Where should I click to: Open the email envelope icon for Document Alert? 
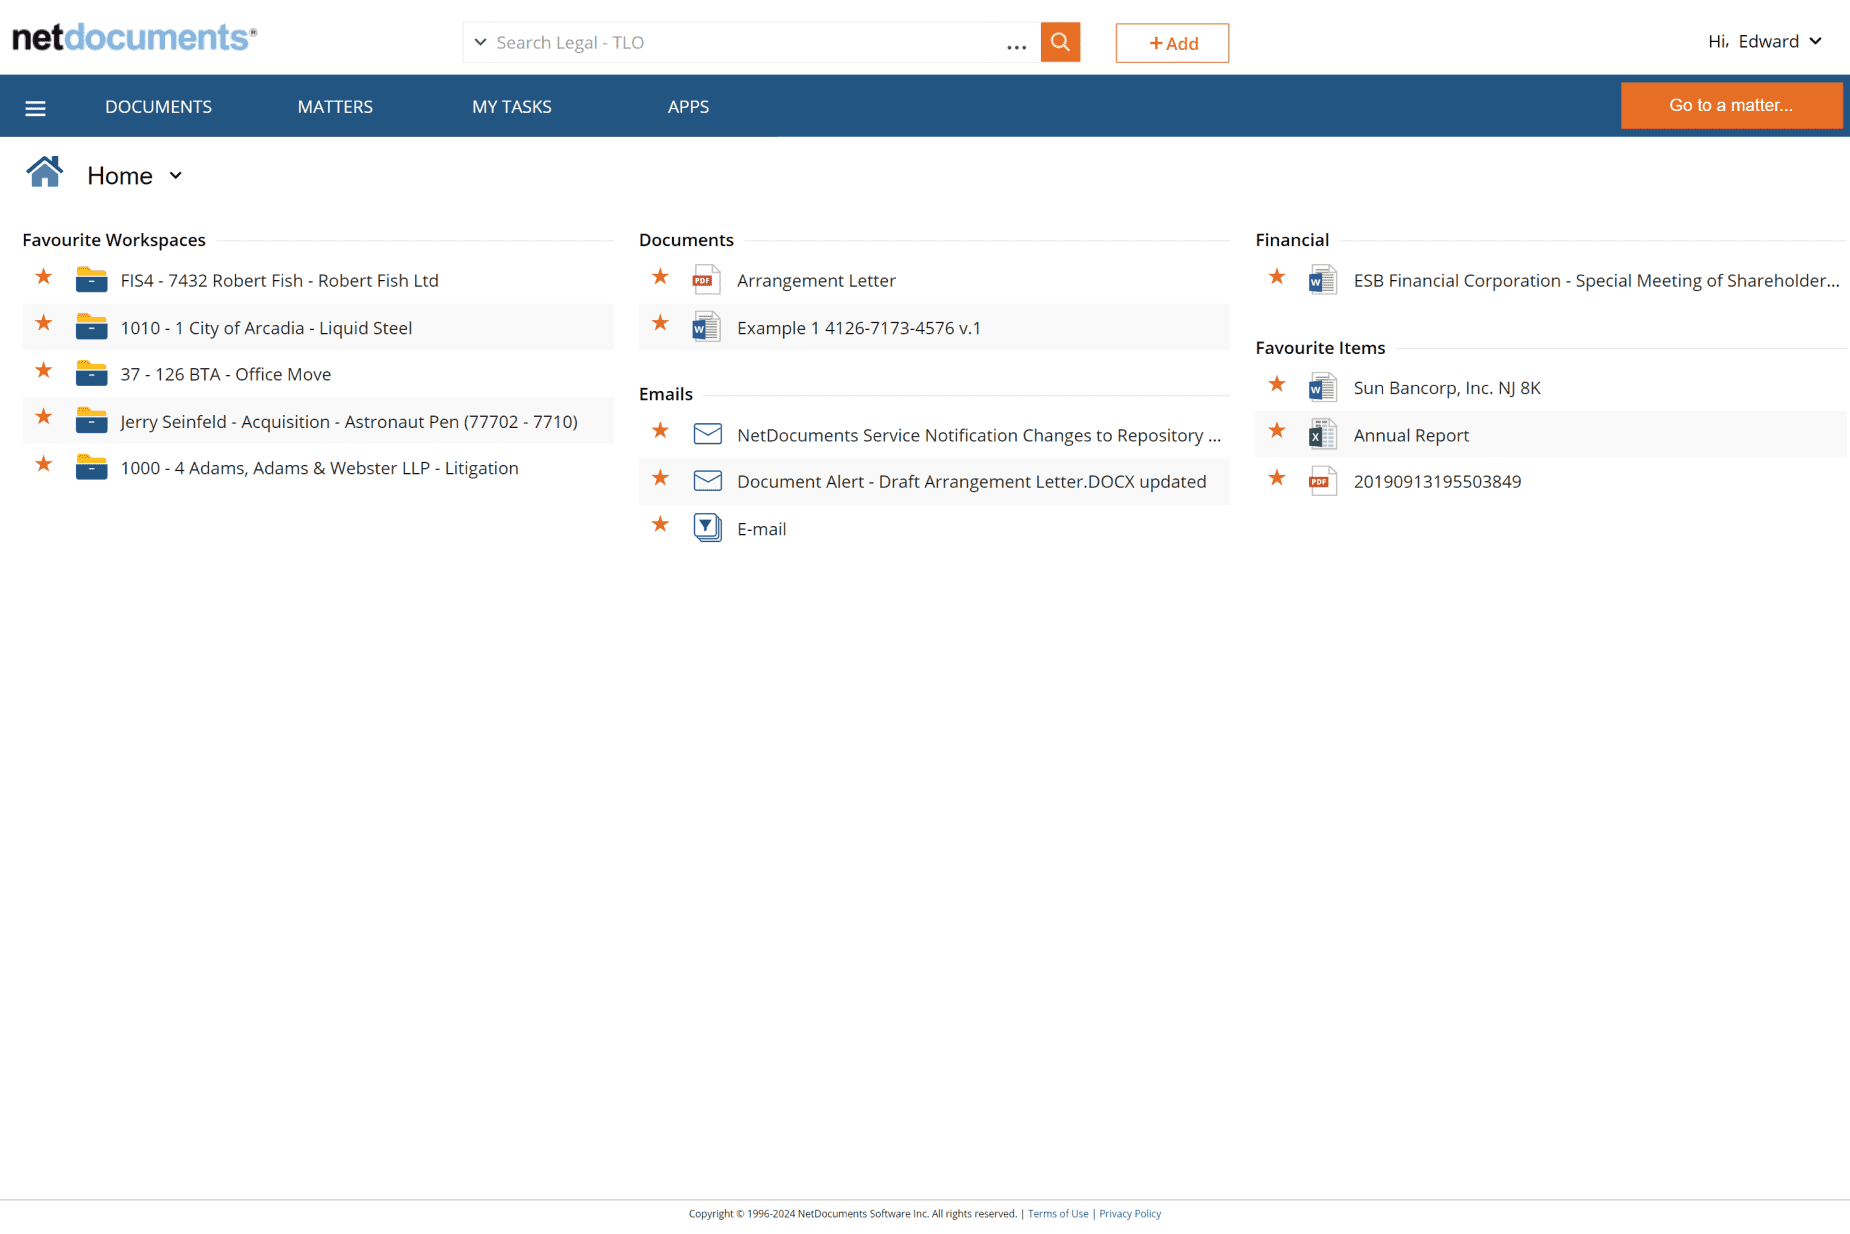707,481
